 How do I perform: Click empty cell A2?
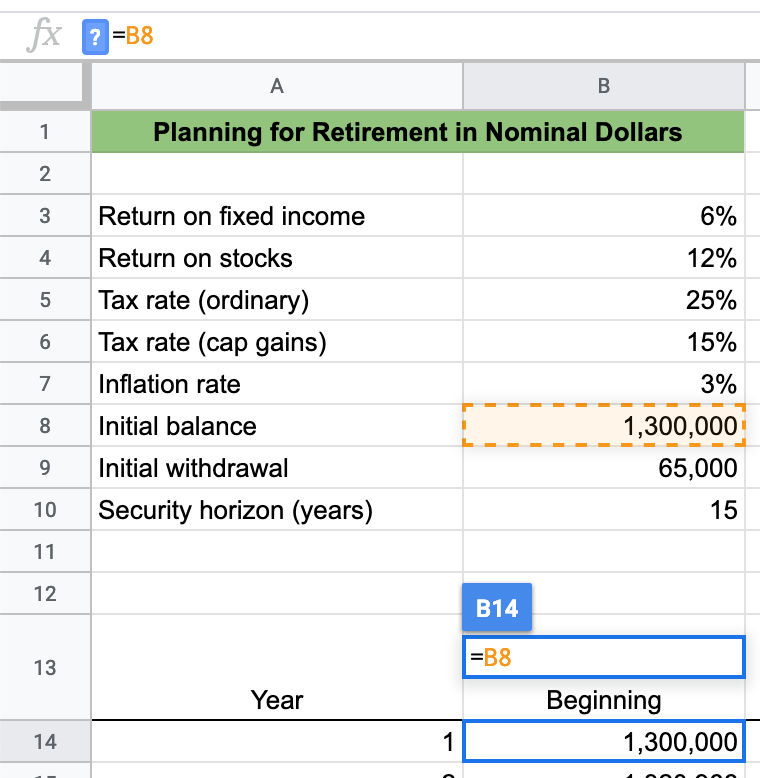277,174
